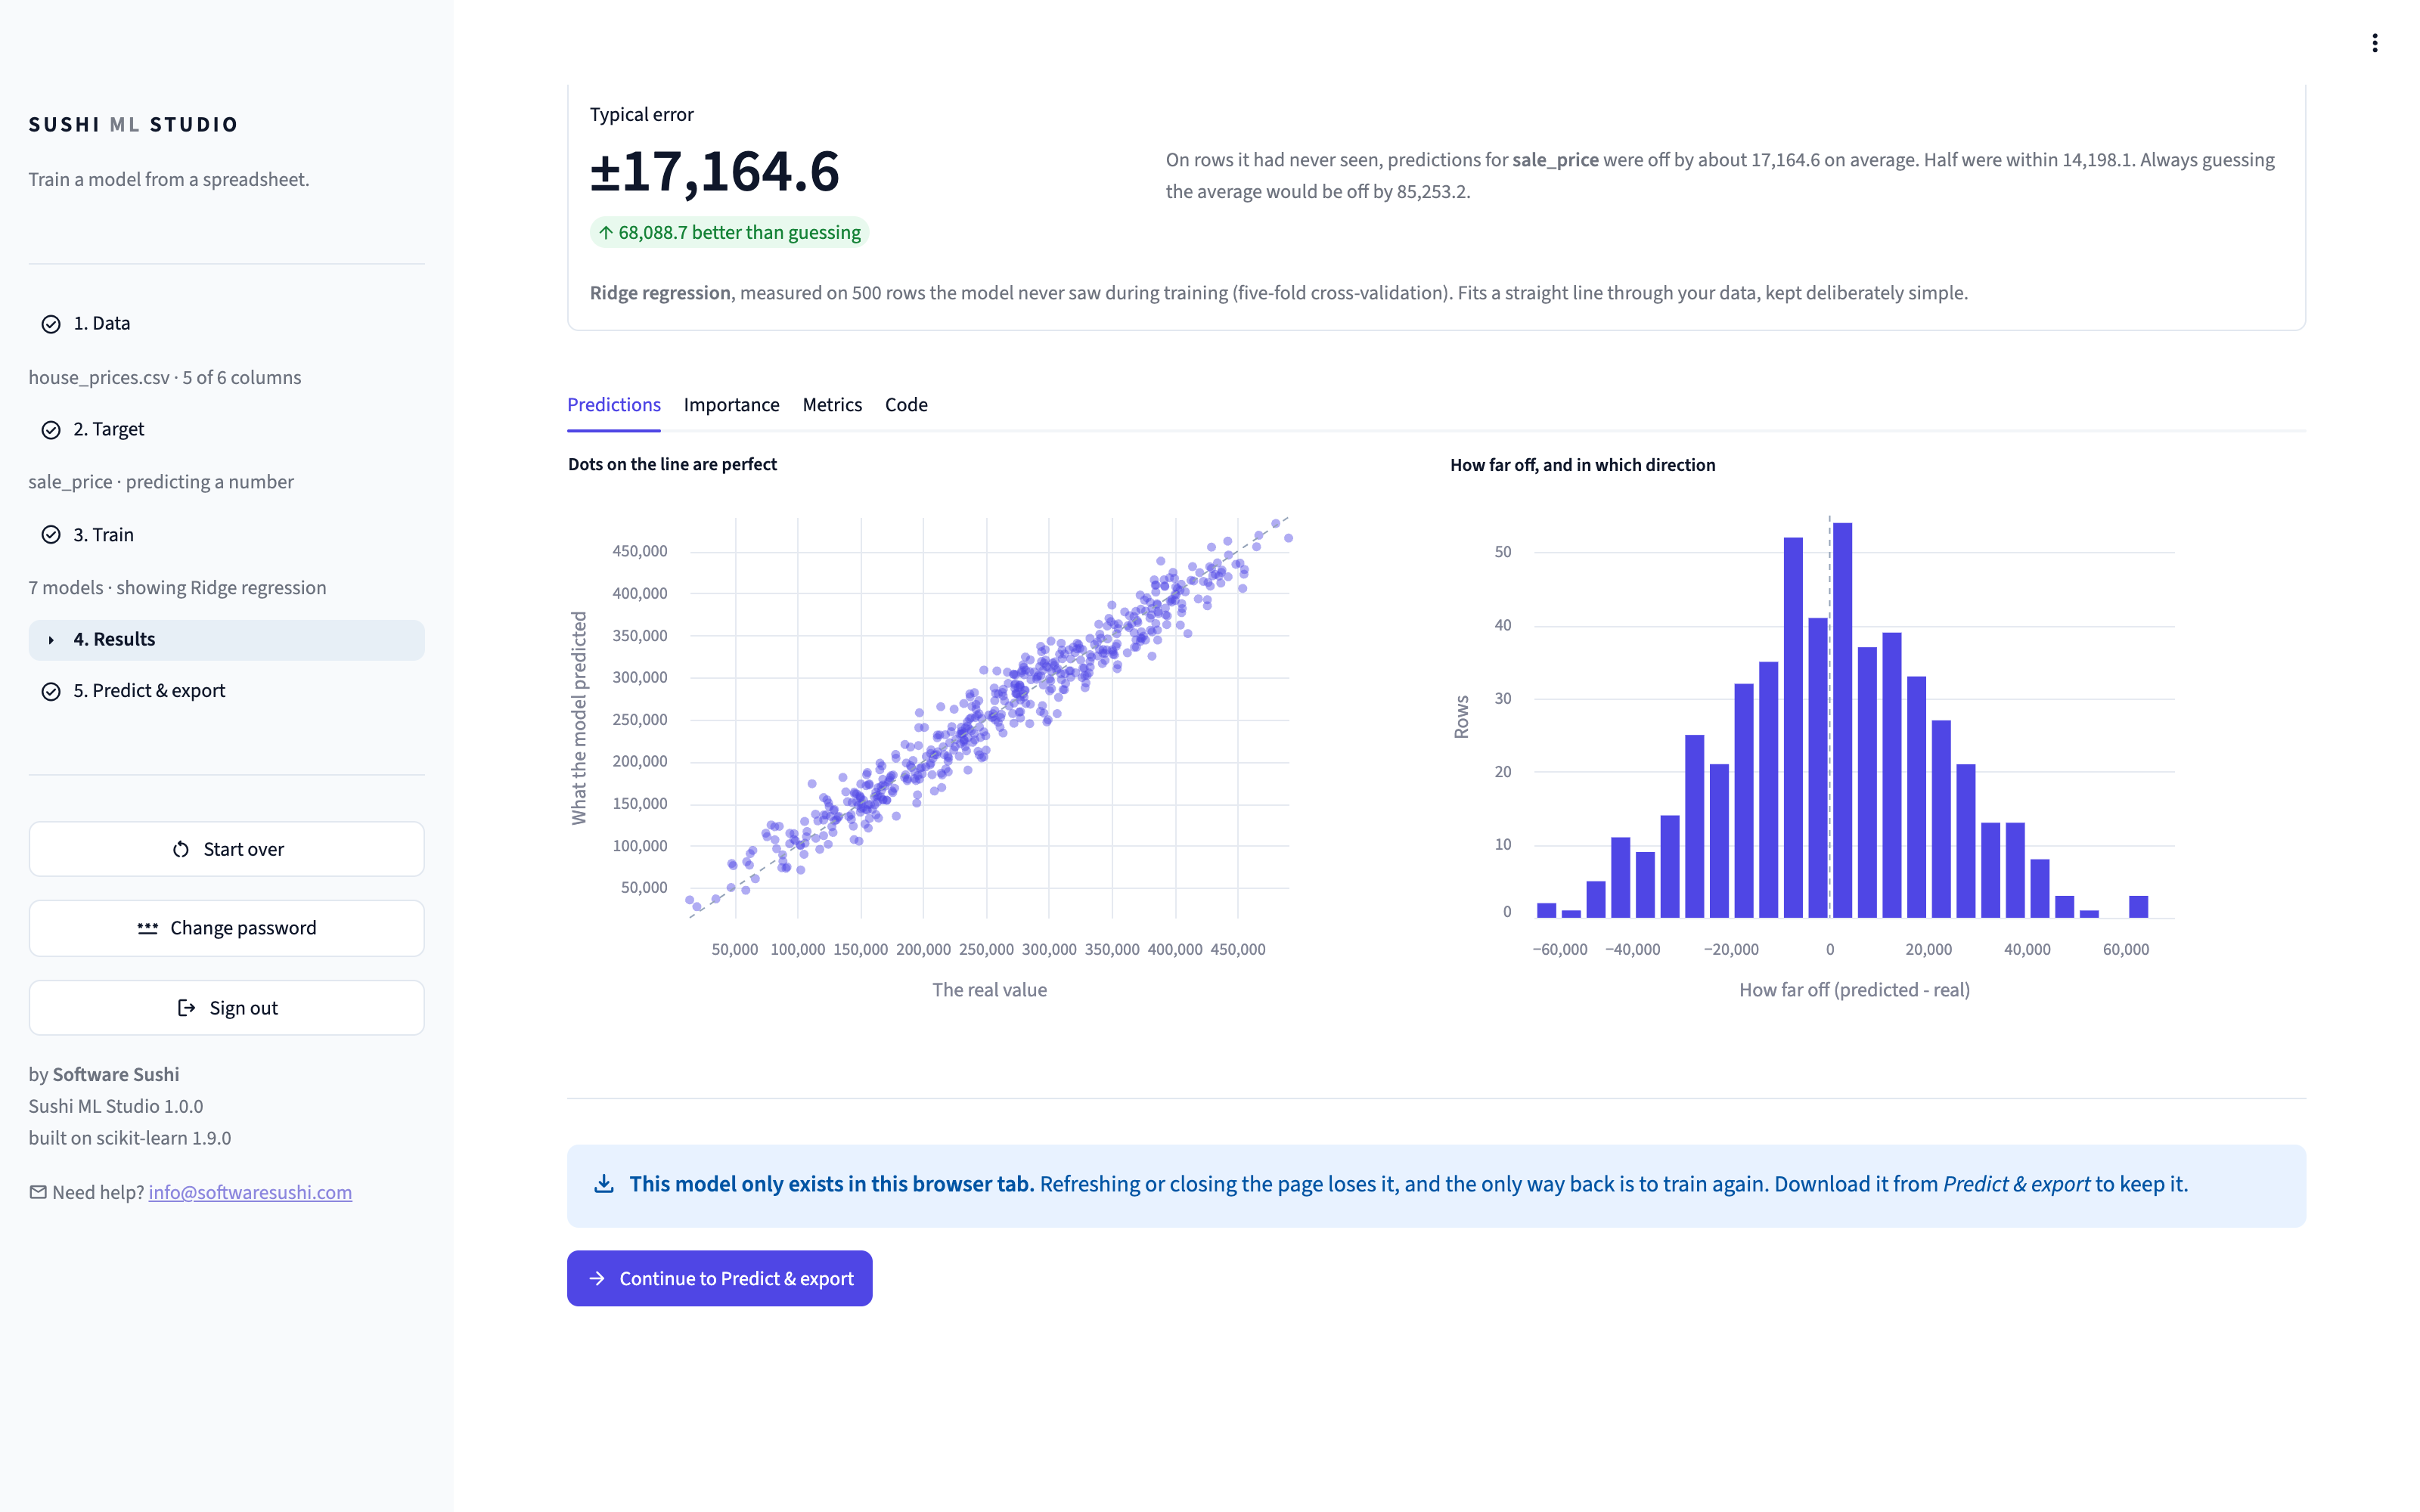
Task: Click Continue to Predict & export
Action: (x=719, y=1278)
